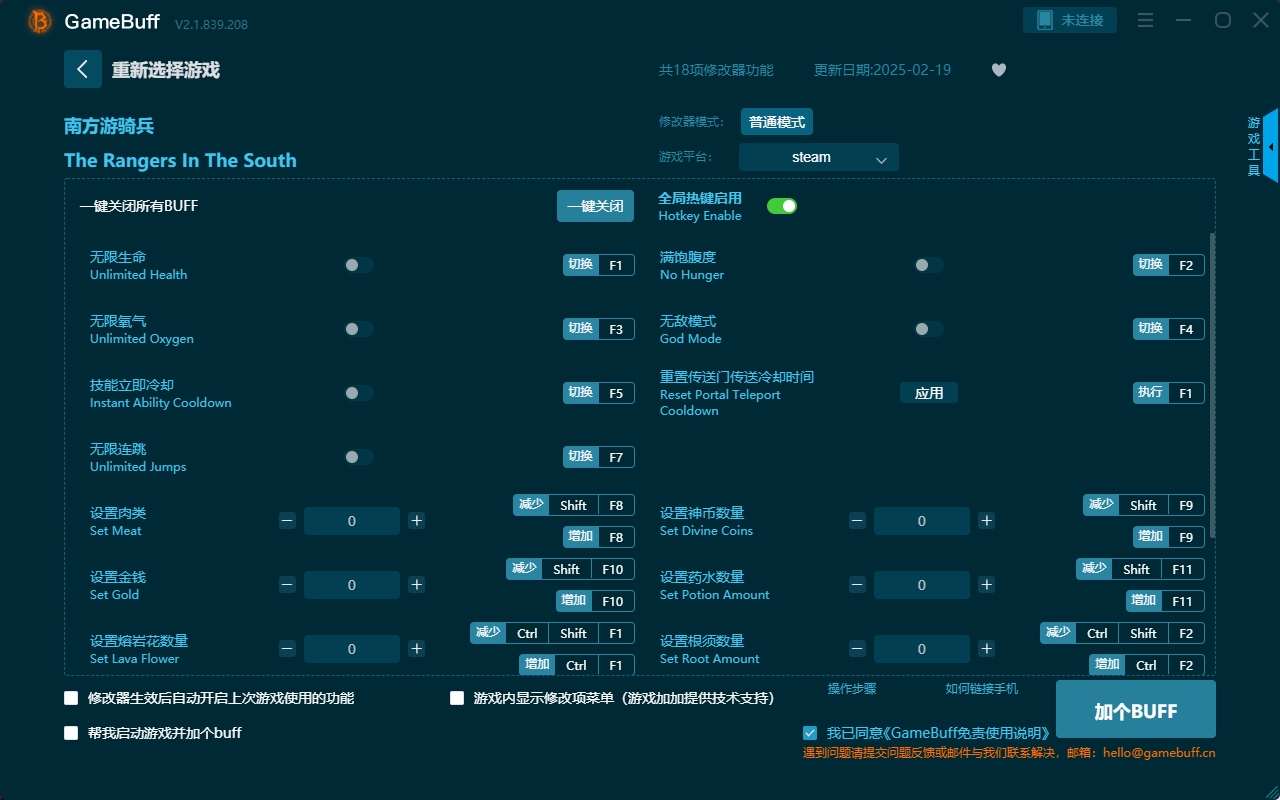The width and height of the screenshot is (1280, 800).
Task: Open the steam game platform dropdown
Action: [818, 157]
